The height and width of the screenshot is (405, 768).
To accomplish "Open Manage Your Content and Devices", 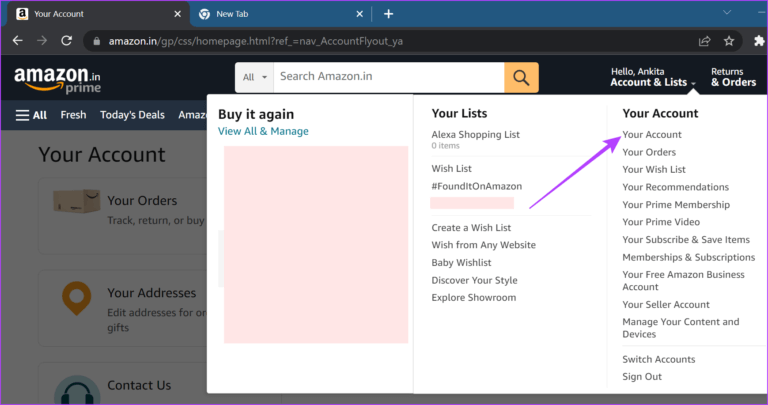I will click(x=680, y=328).
